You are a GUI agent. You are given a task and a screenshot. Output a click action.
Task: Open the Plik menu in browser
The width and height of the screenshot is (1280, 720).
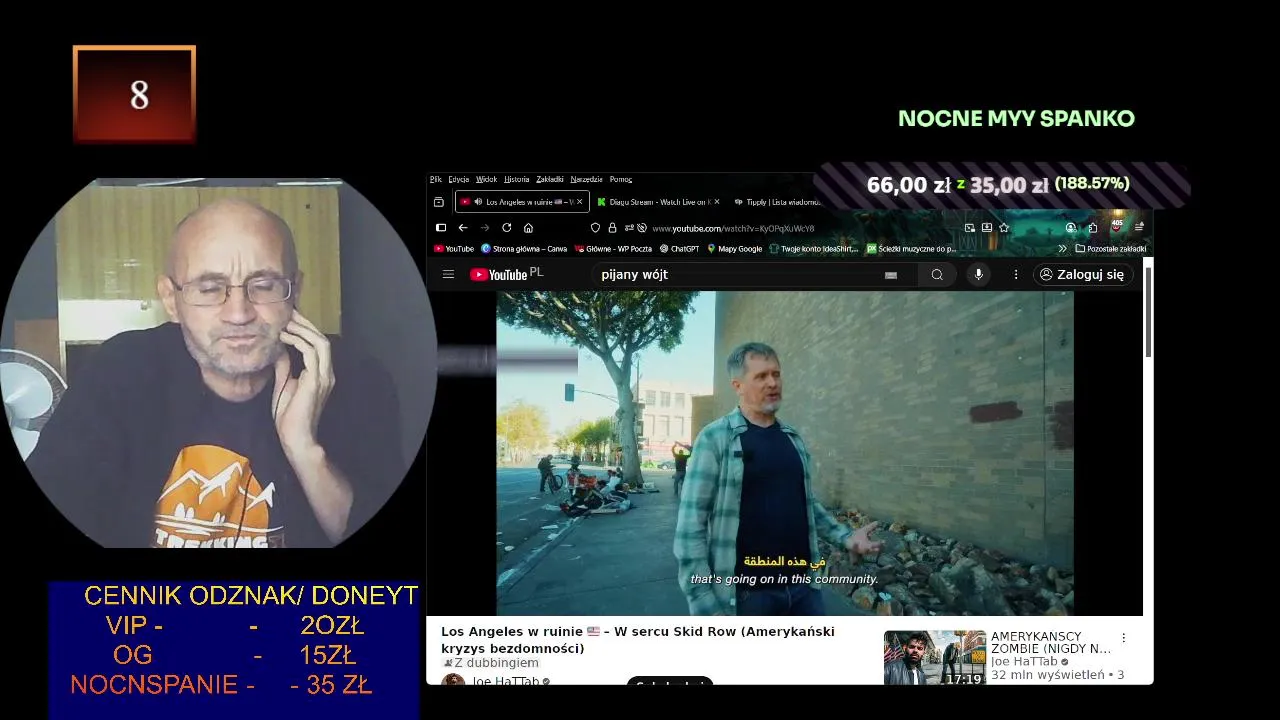click(x=436, y=180)
